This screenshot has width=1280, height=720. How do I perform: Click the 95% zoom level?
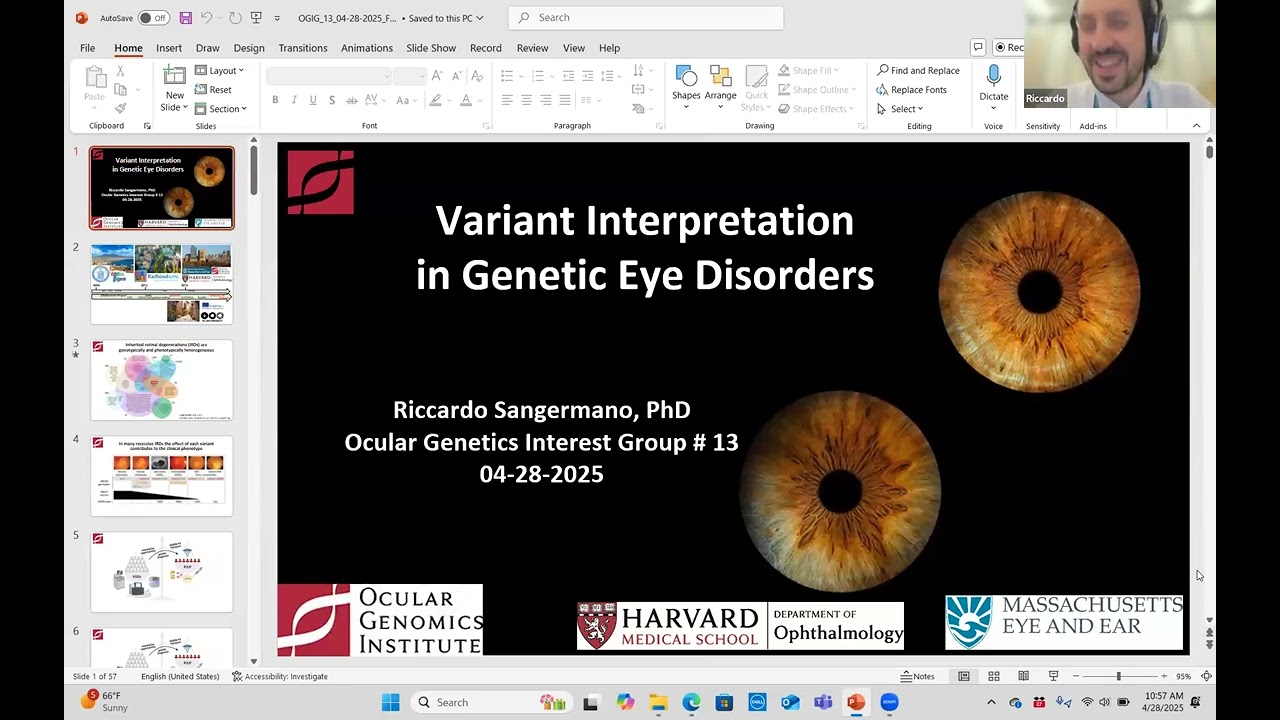1183,677
